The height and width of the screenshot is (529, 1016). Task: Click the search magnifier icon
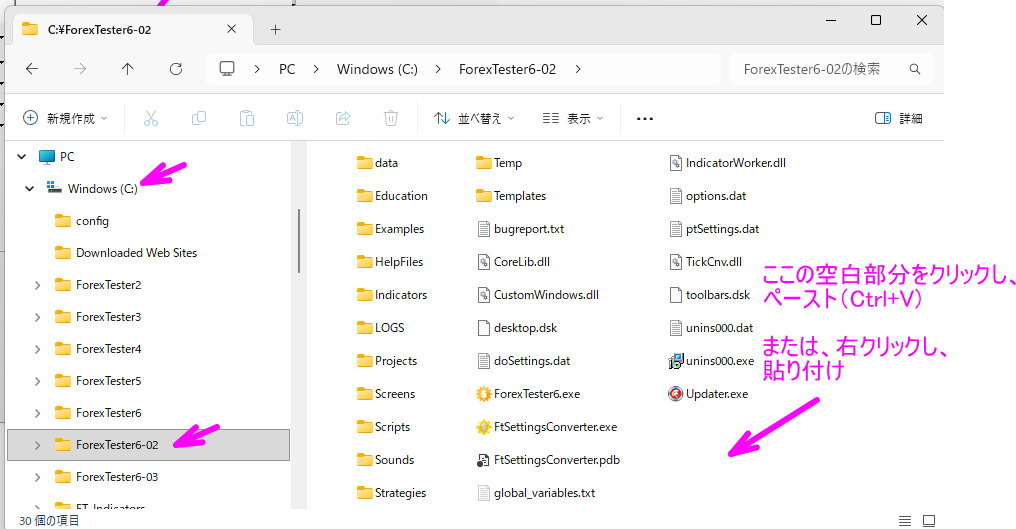914,69
